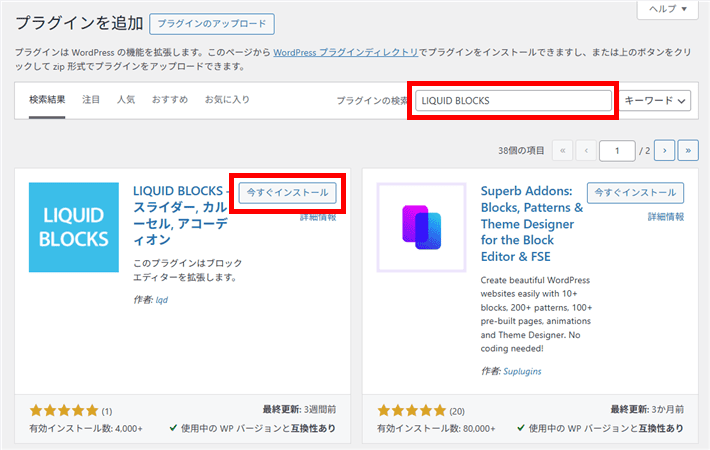Jump to last page of results
The height and width of the screenshot is (450, 710).
tap(688, 151)
